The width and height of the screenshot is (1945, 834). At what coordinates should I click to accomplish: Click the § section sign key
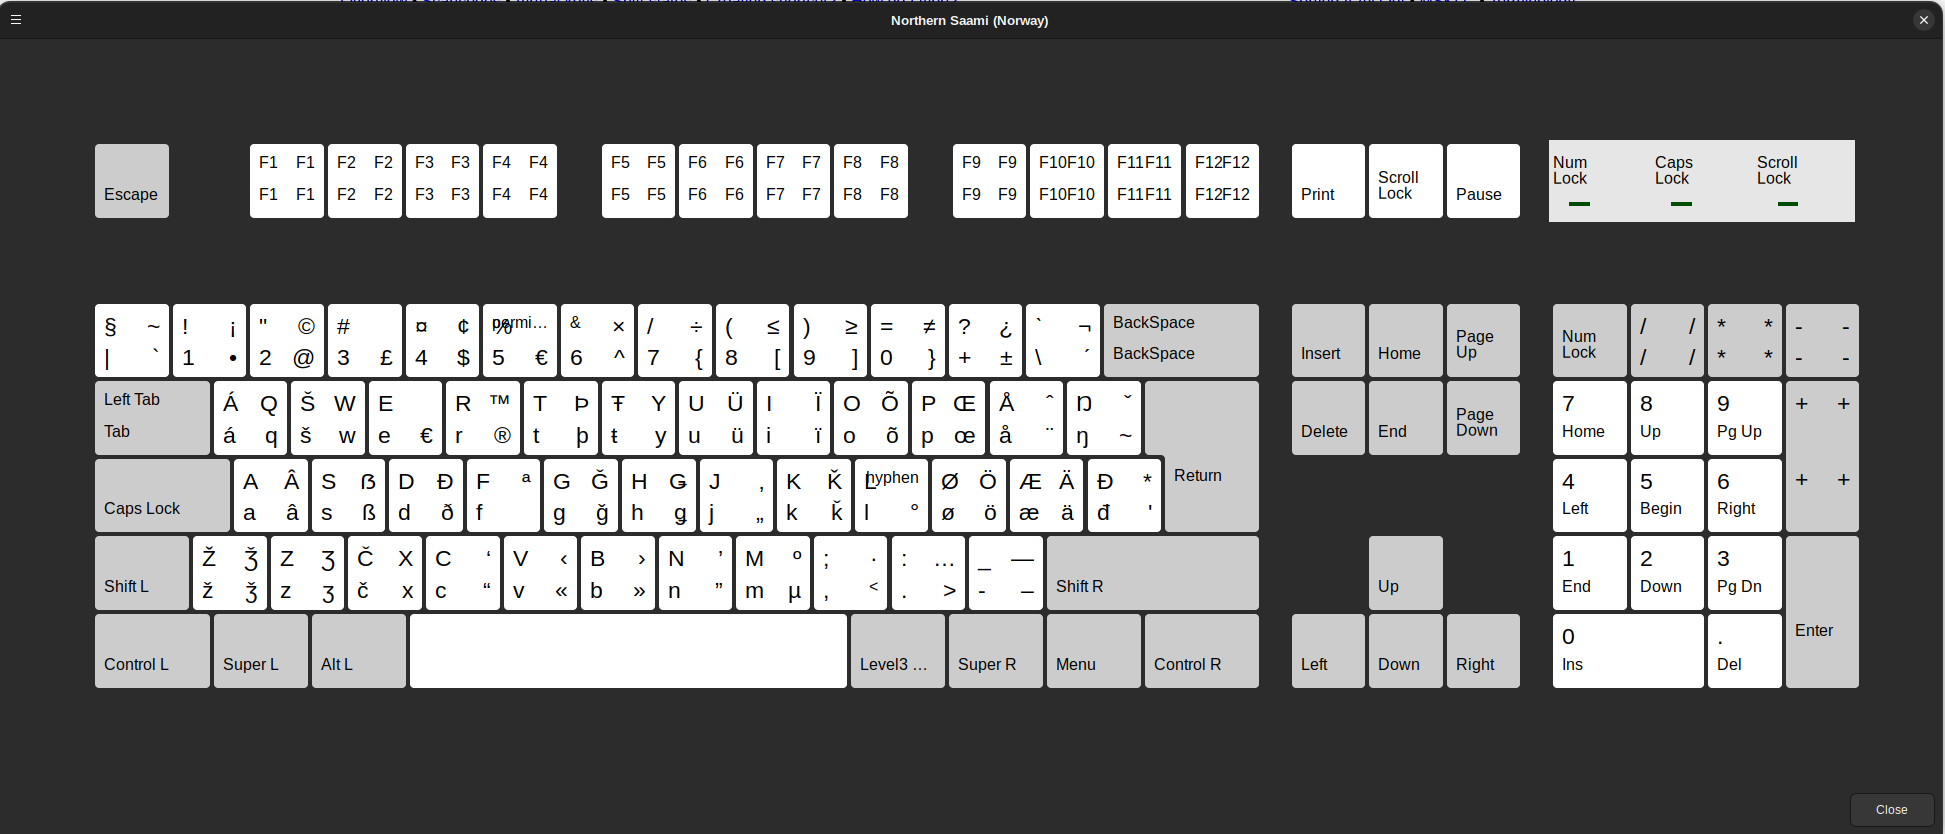click(x=132, y=340)
